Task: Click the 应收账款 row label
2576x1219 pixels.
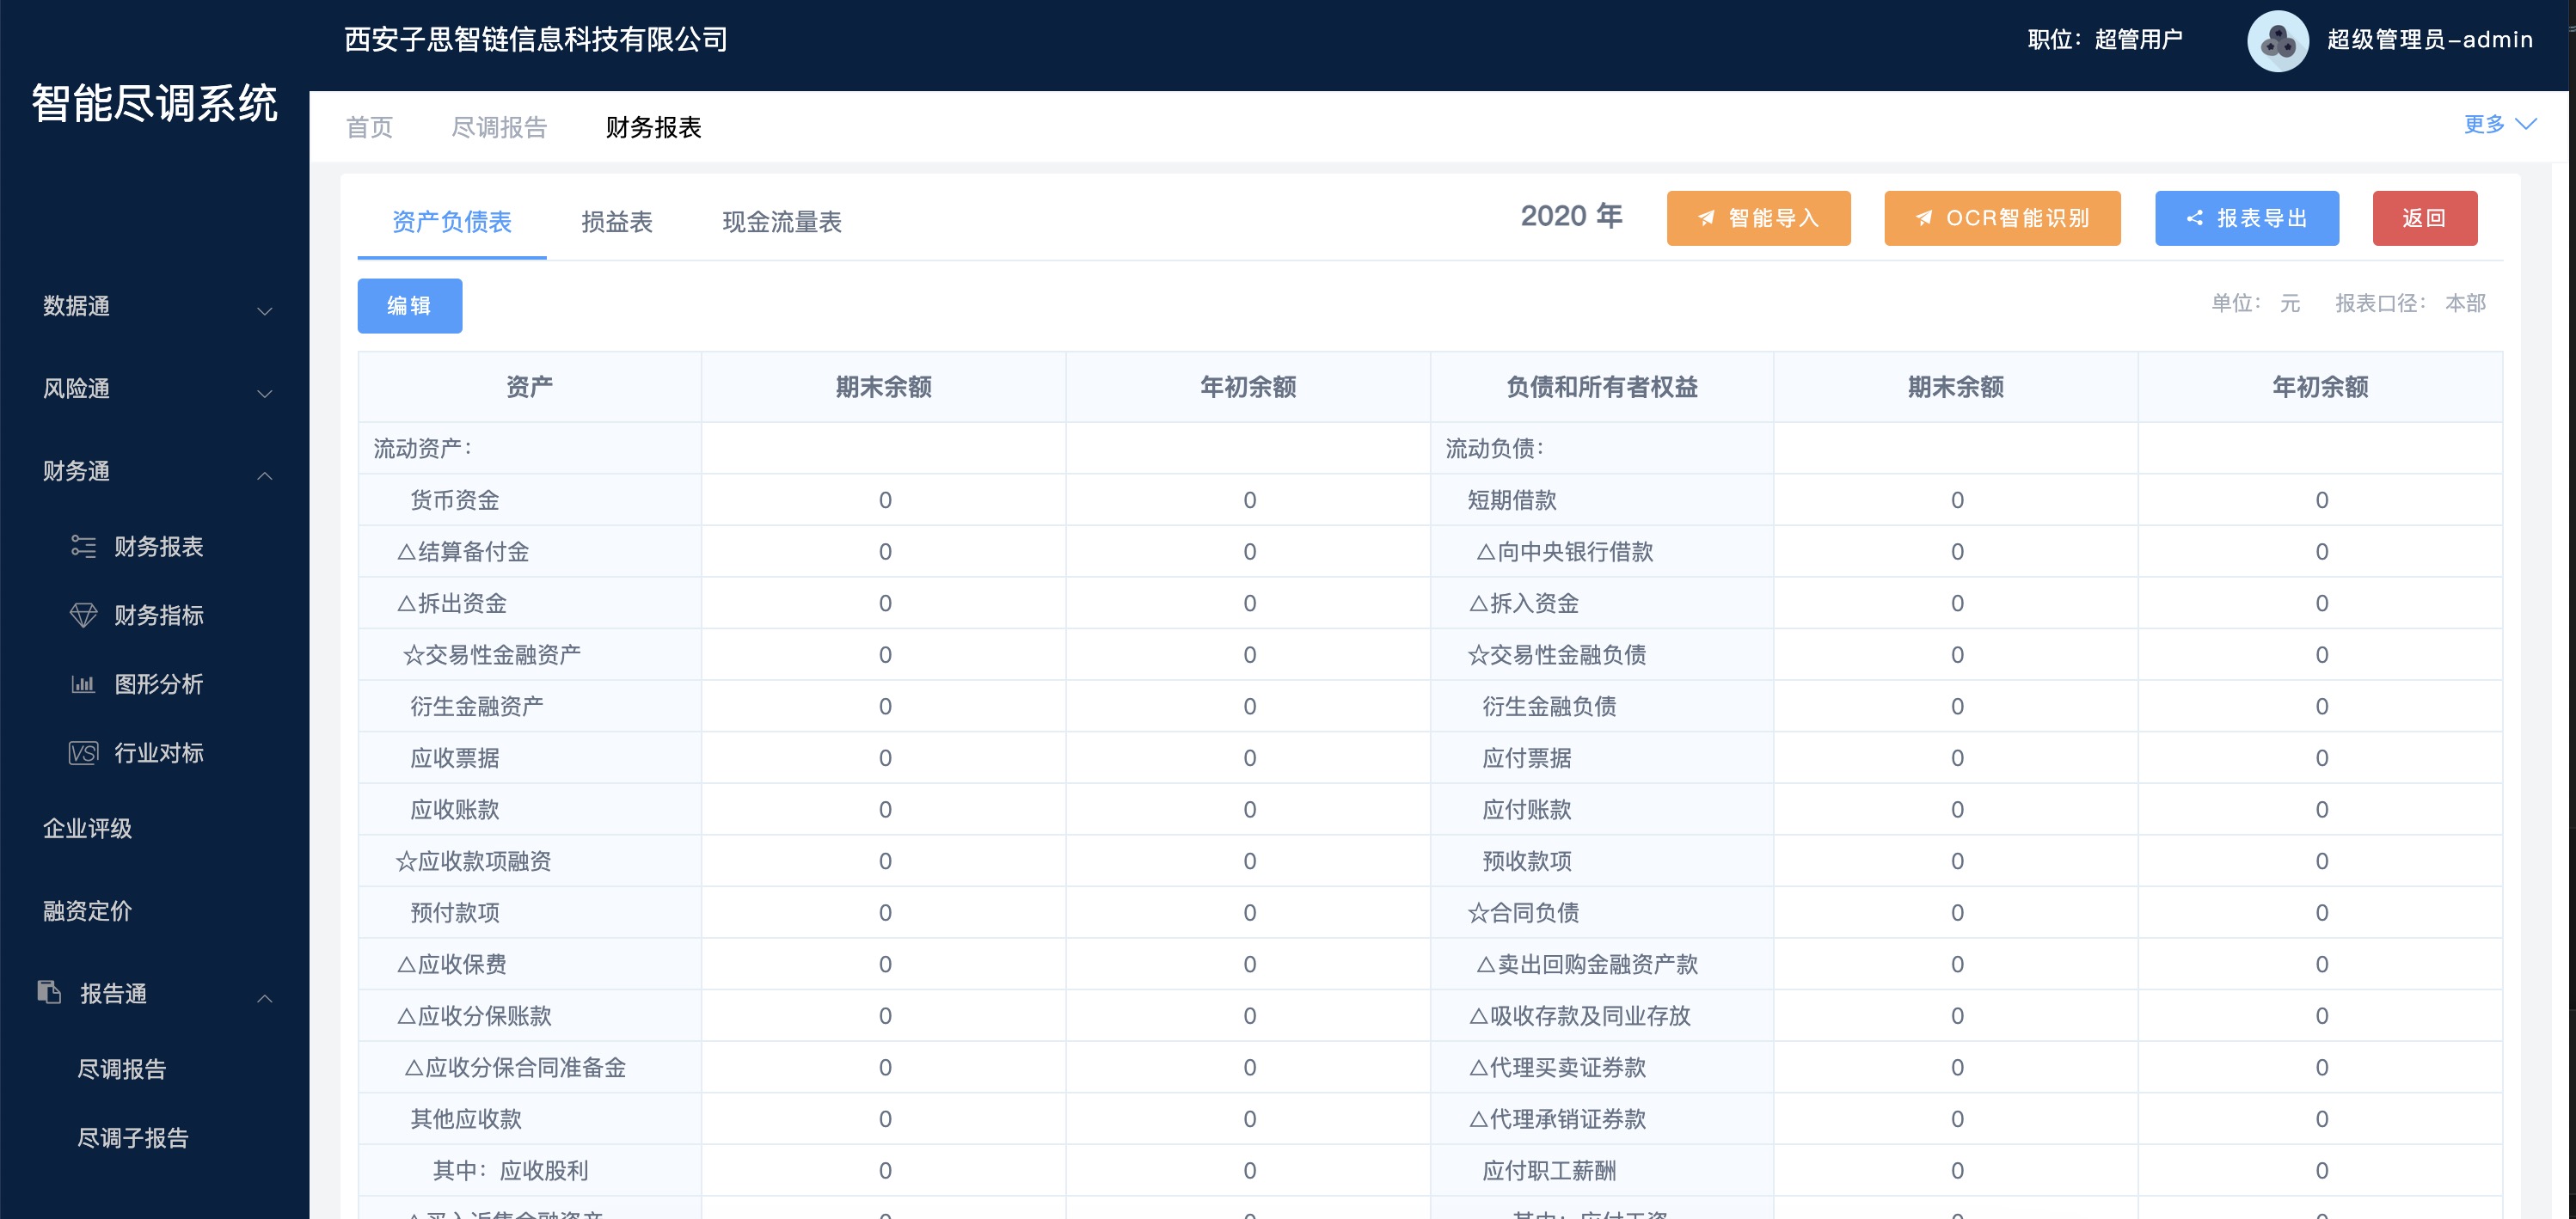Action: pyautogui.click(x=455, y=810)
